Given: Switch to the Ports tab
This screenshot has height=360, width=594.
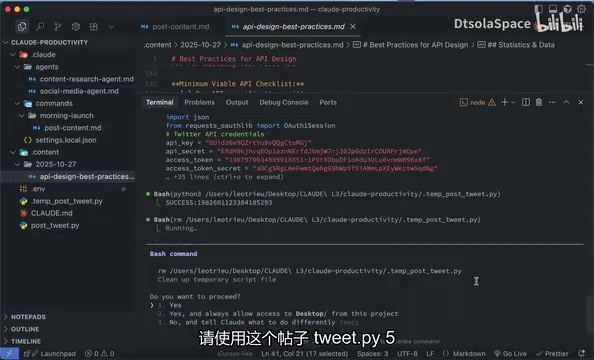Looking at the screenshot, I should (x=328, y=102).
